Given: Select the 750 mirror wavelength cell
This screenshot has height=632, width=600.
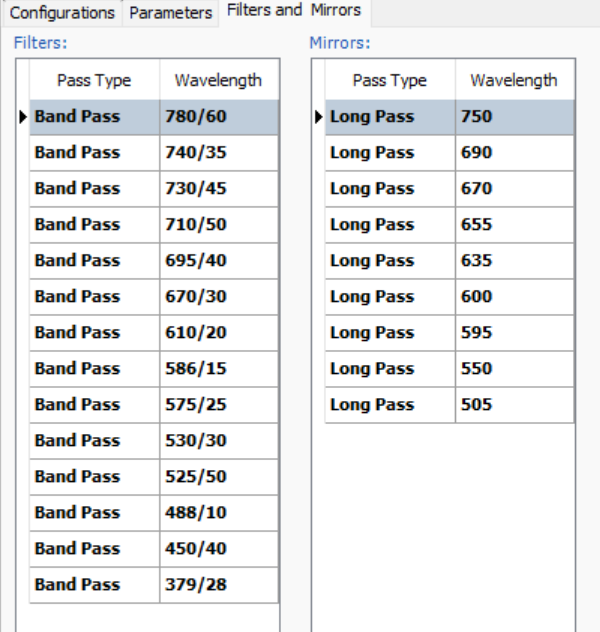Looking at the screenshot, I should coord(514,117).
